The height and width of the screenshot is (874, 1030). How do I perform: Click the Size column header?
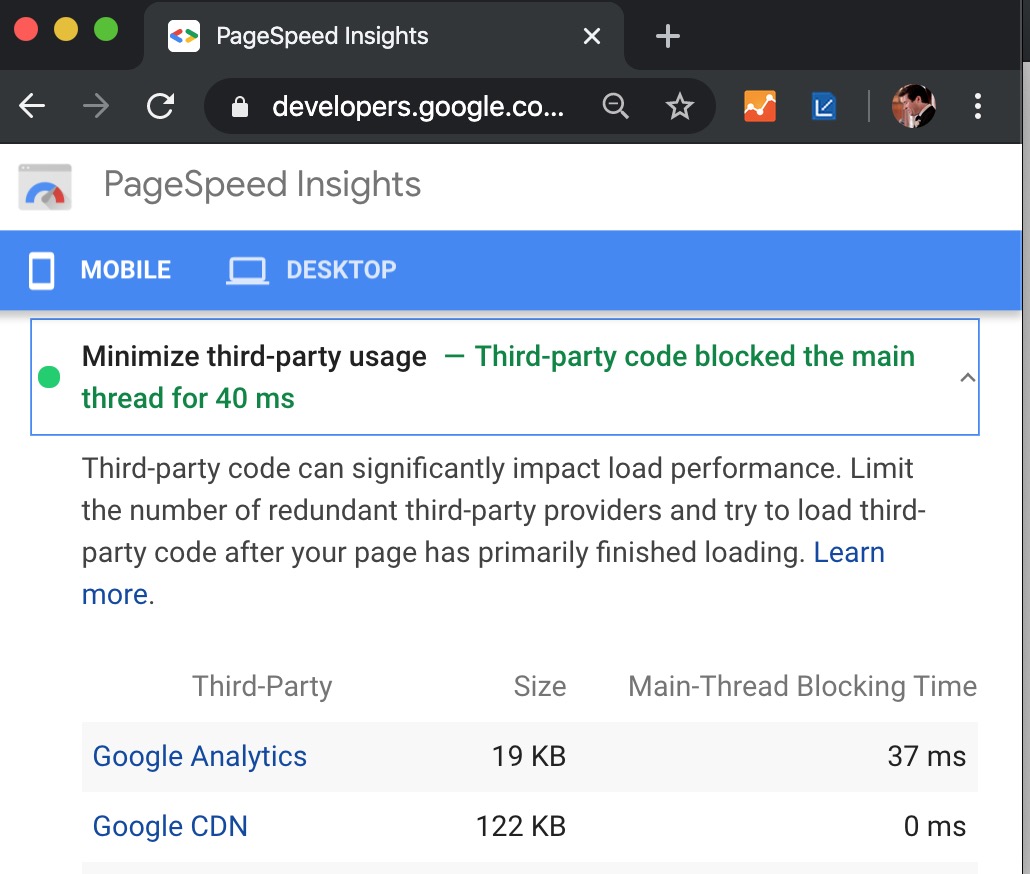click(x=540, y=686)
